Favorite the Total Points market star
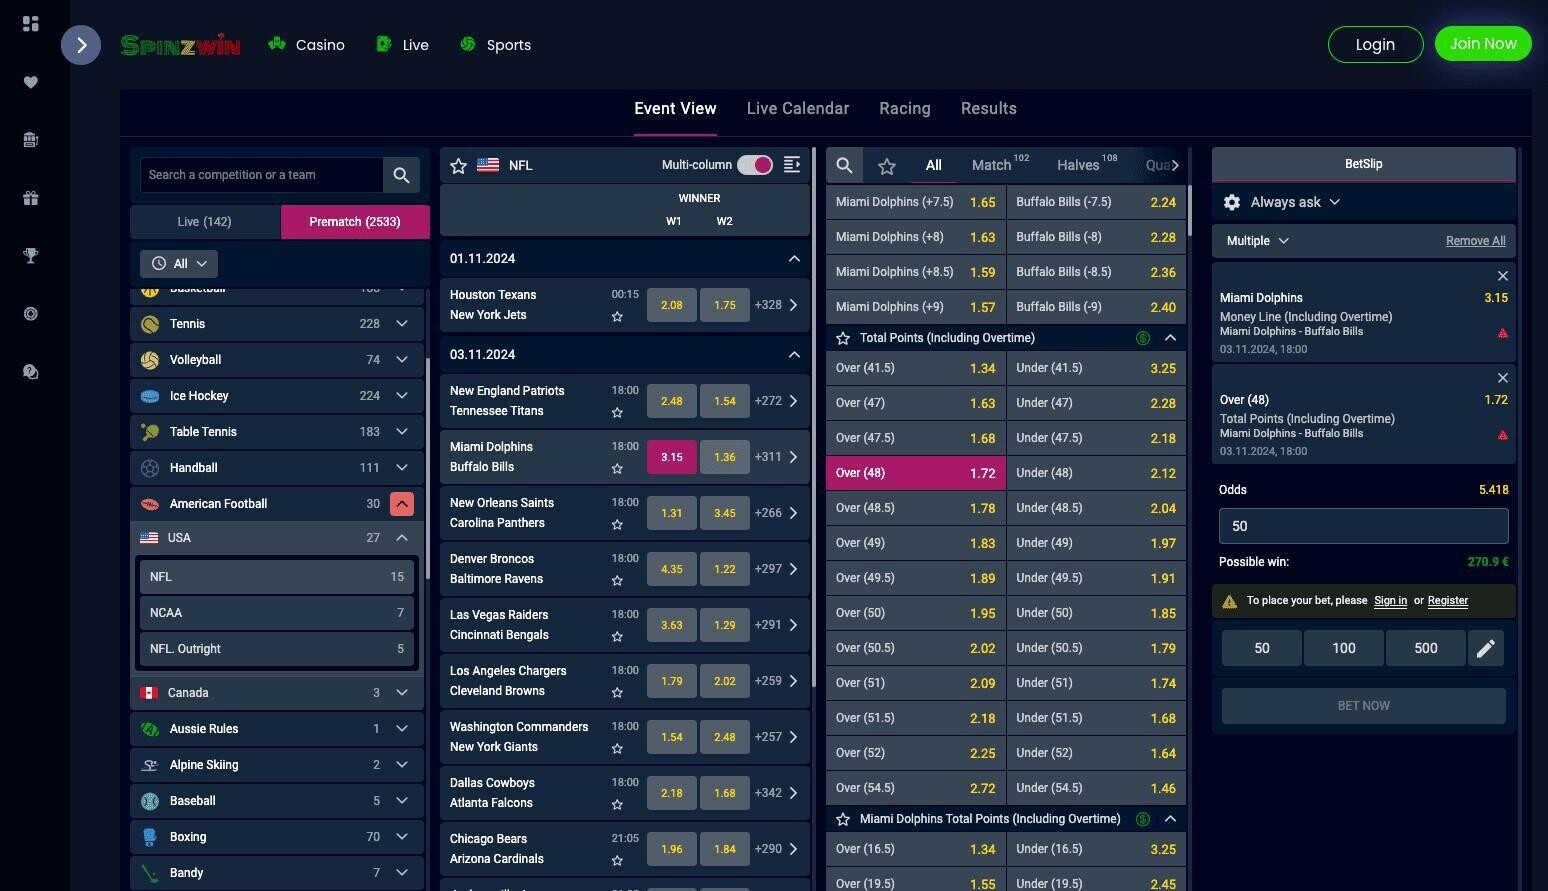 tap(843, 338)
